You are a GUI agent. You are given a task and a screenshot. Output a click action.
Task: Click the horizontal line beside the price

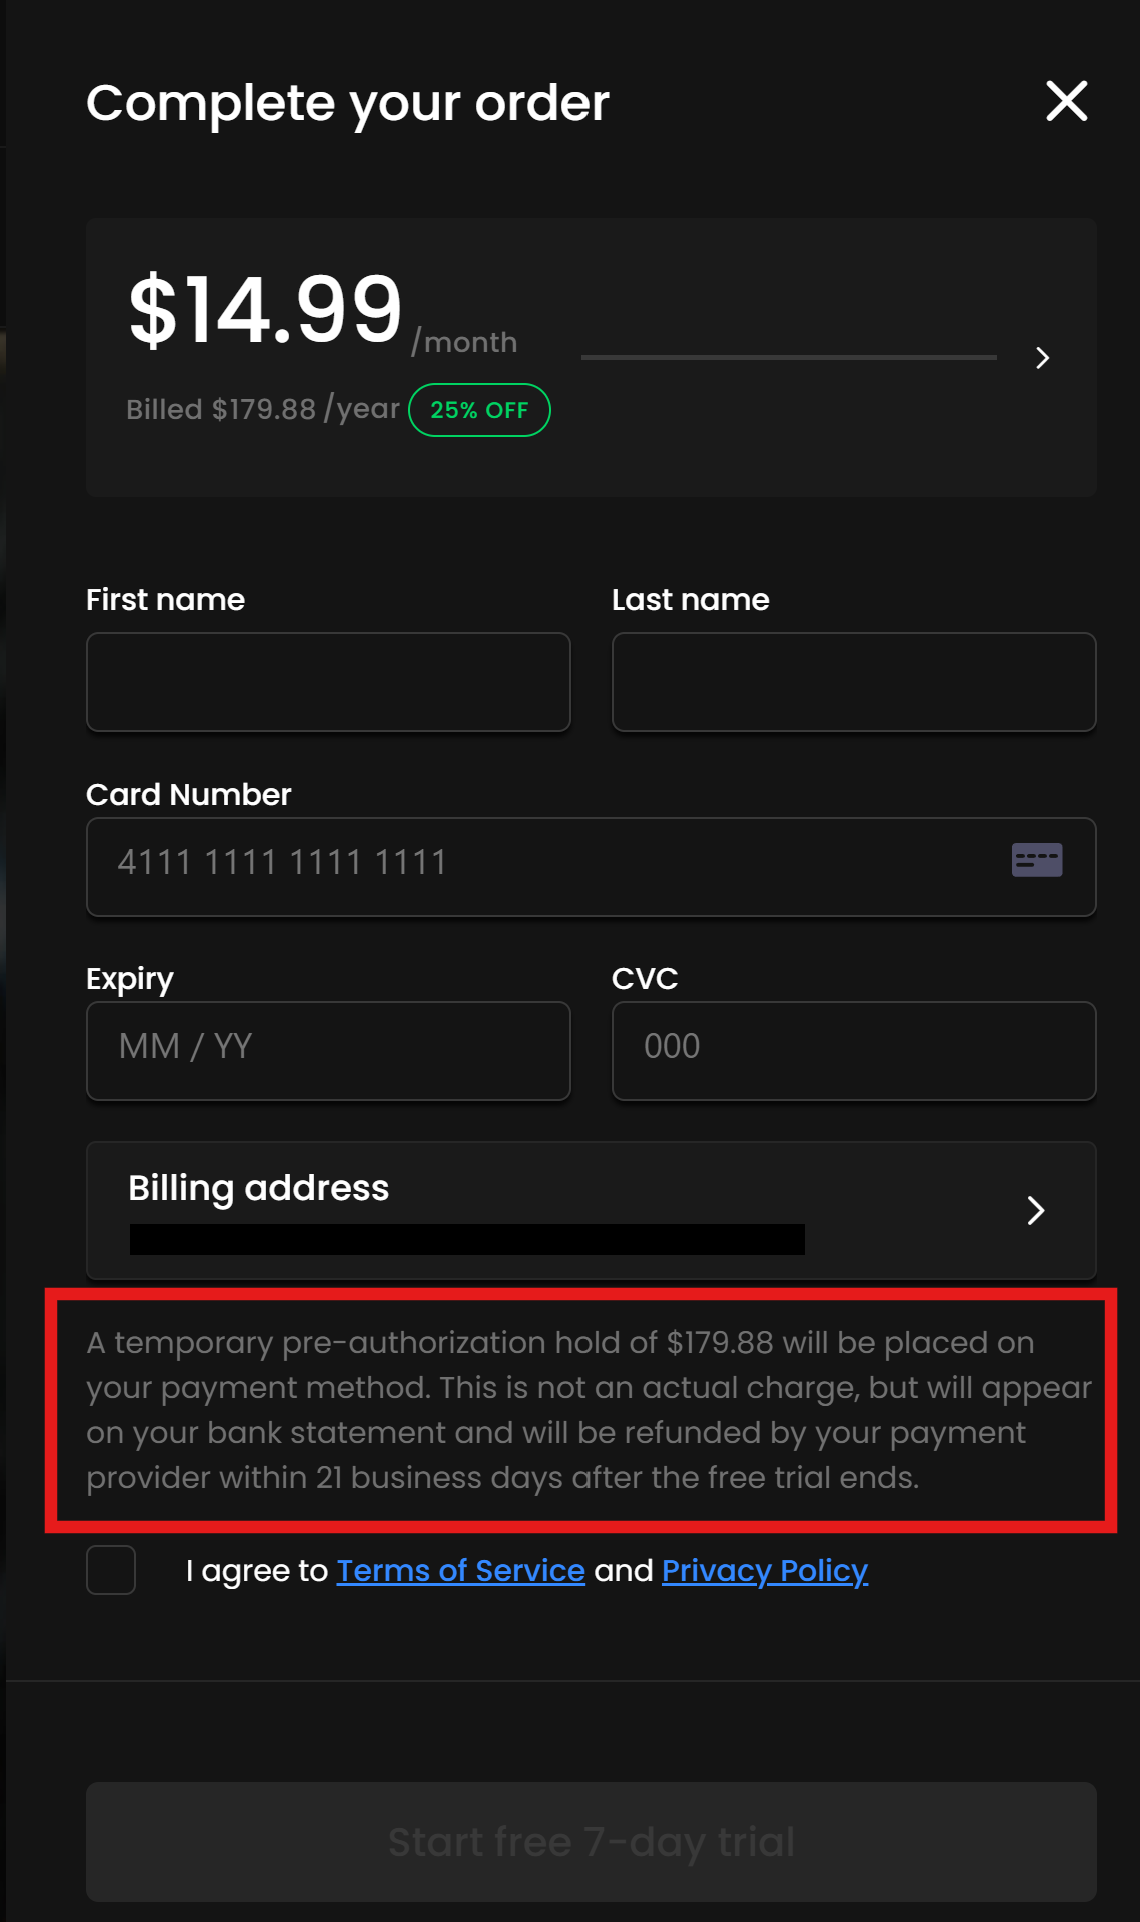click(788, 357)
